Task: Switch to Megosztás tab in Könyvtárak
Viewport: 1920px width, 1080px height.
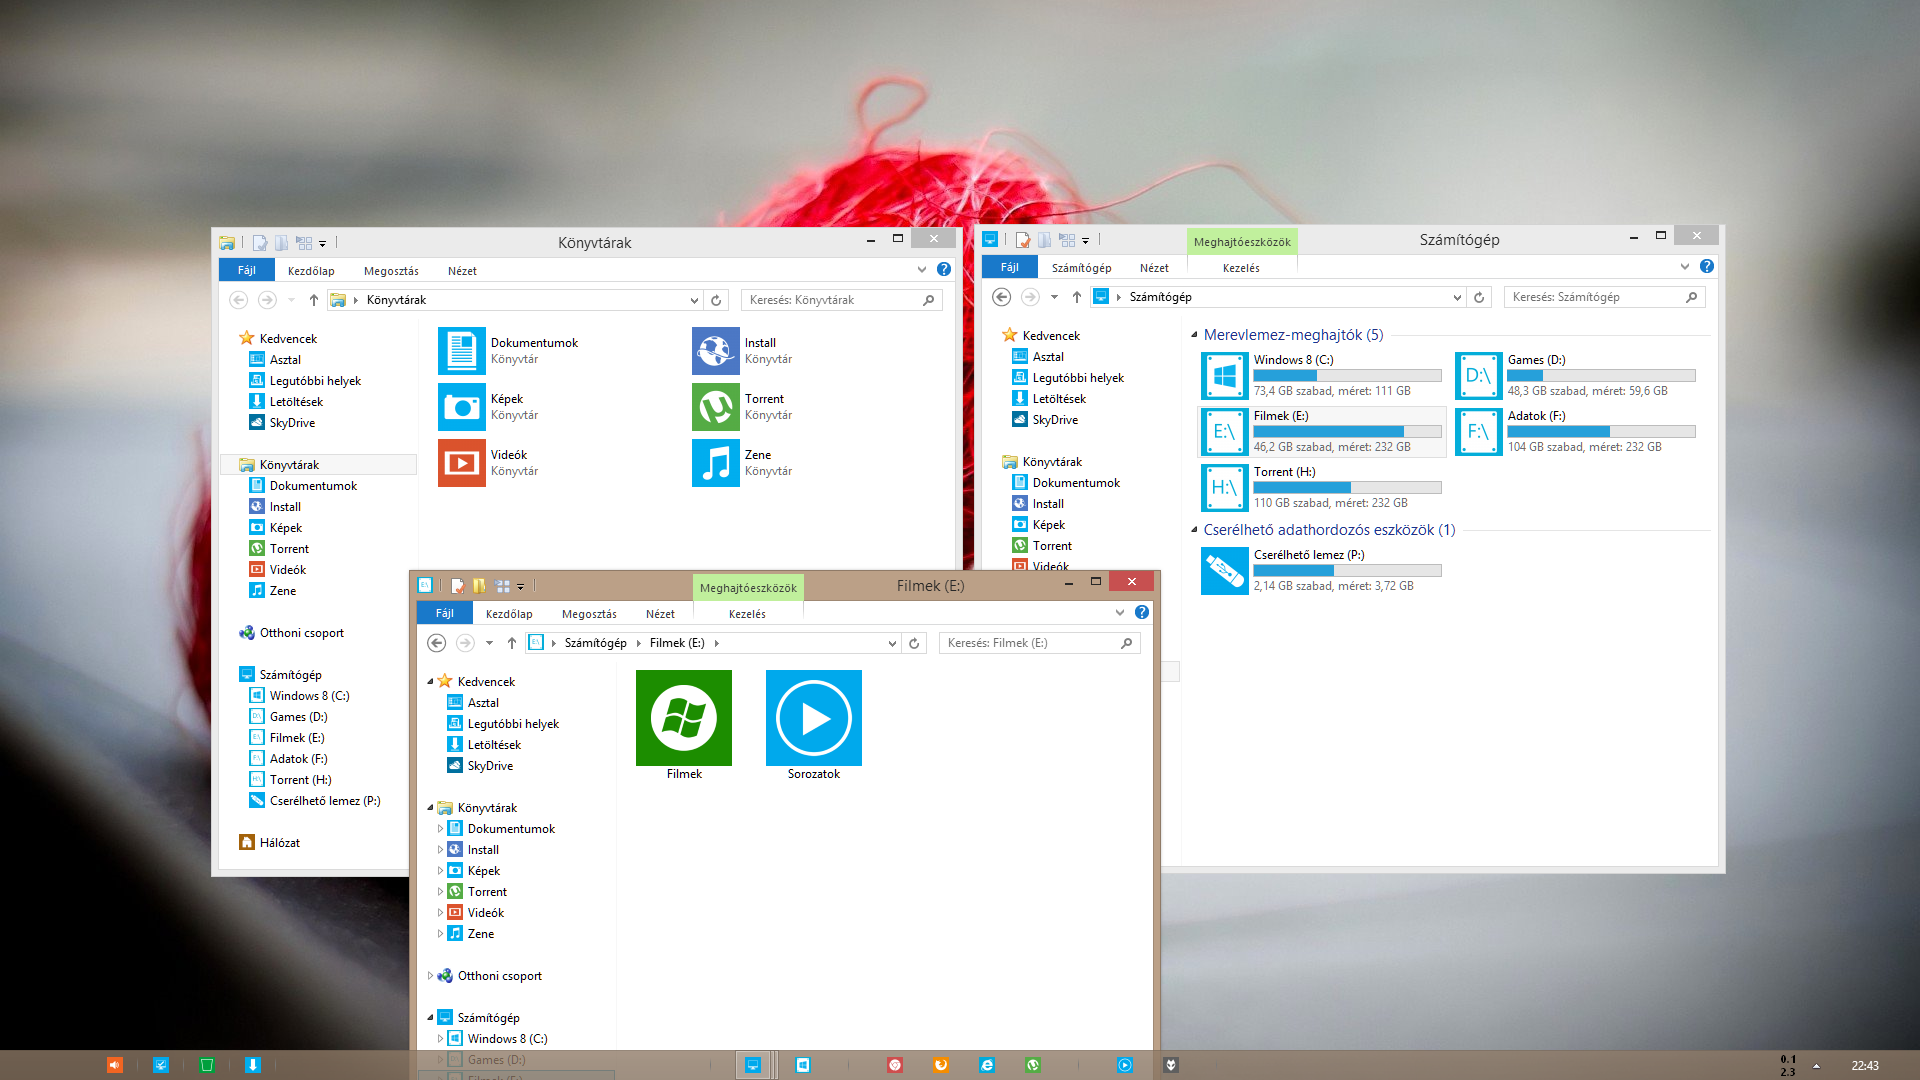Action: (x=391, y=271)
